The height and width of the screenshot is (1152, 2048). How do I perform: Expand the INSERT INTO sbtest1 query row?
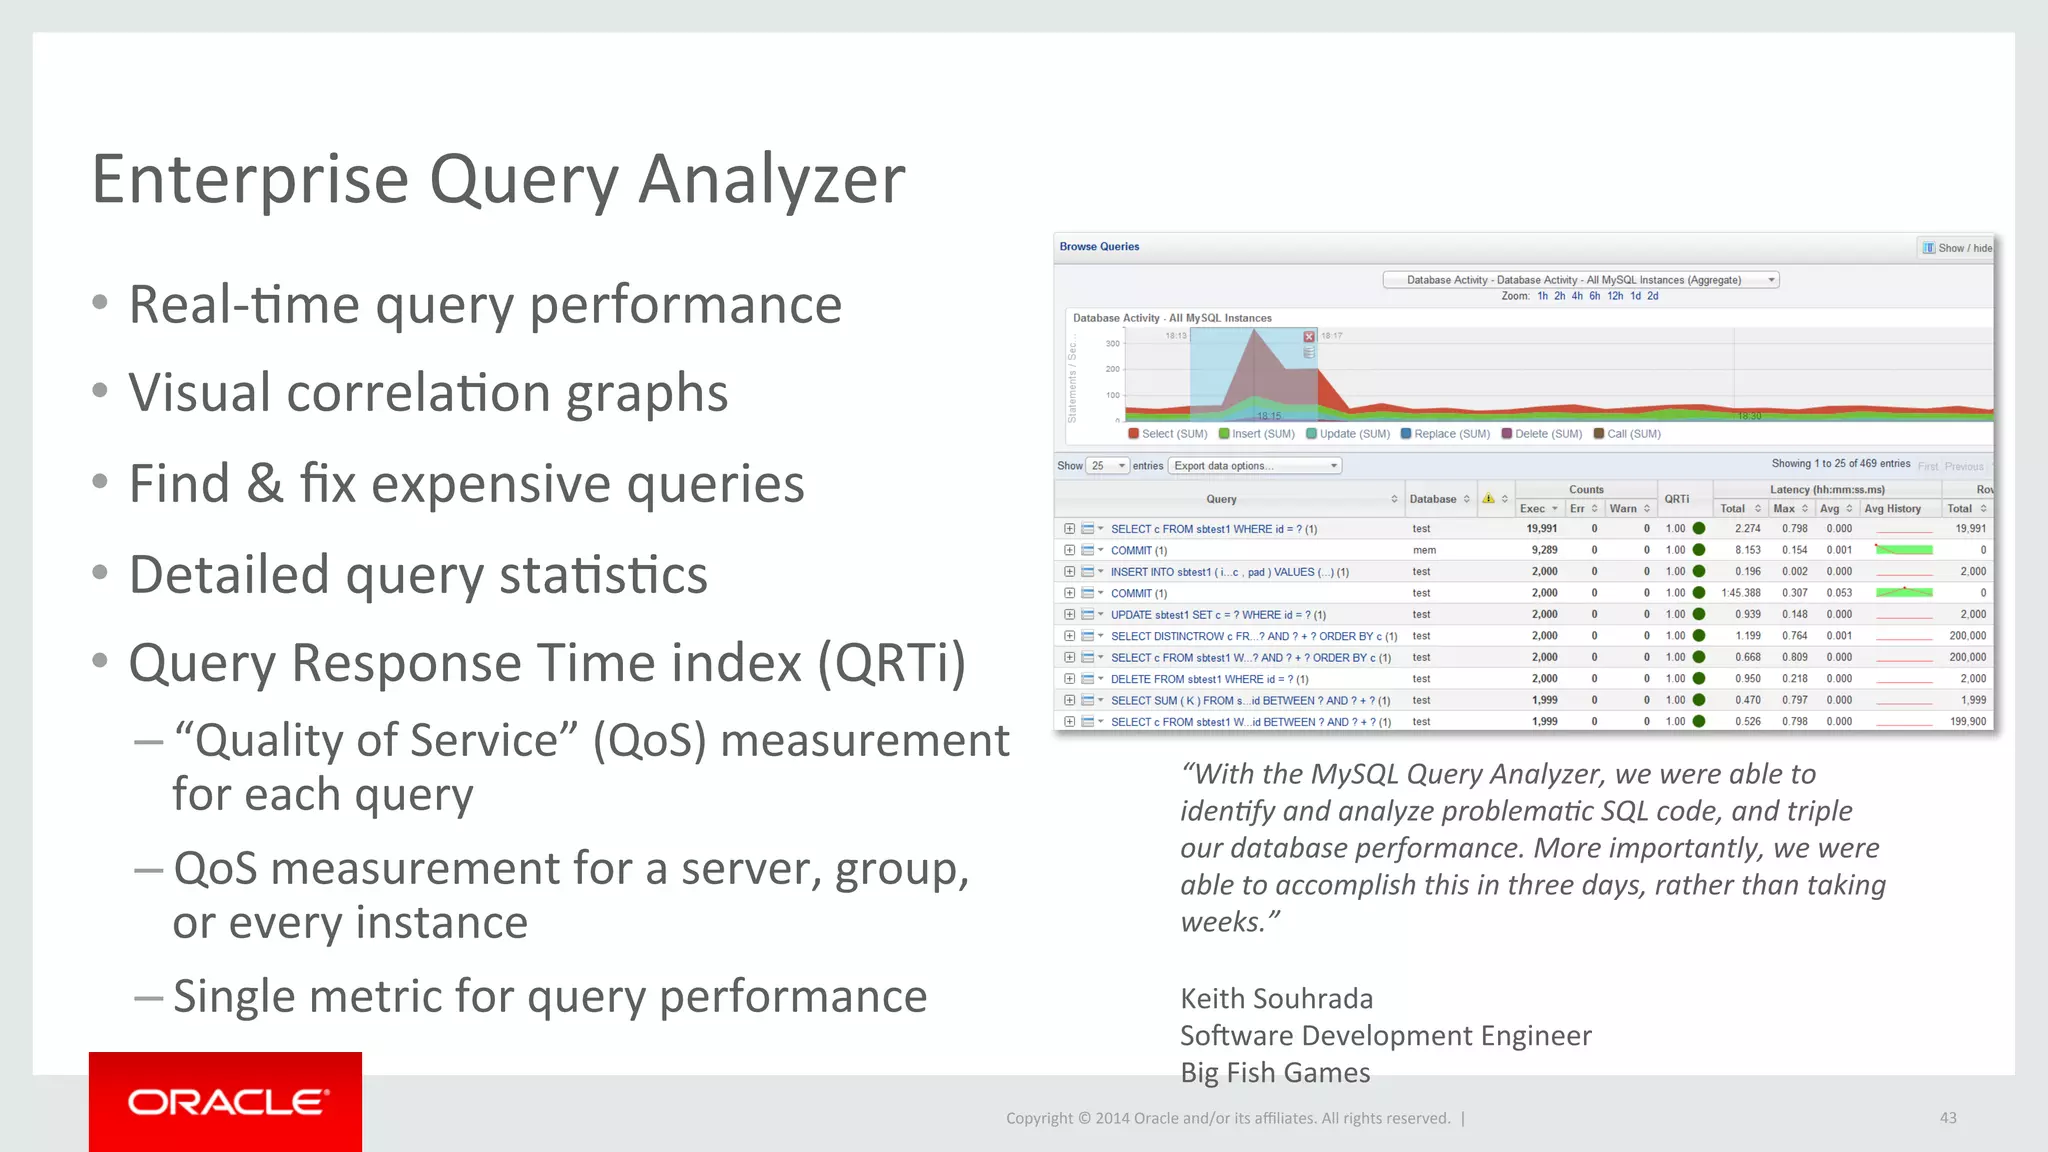[x=1069, y=572]
